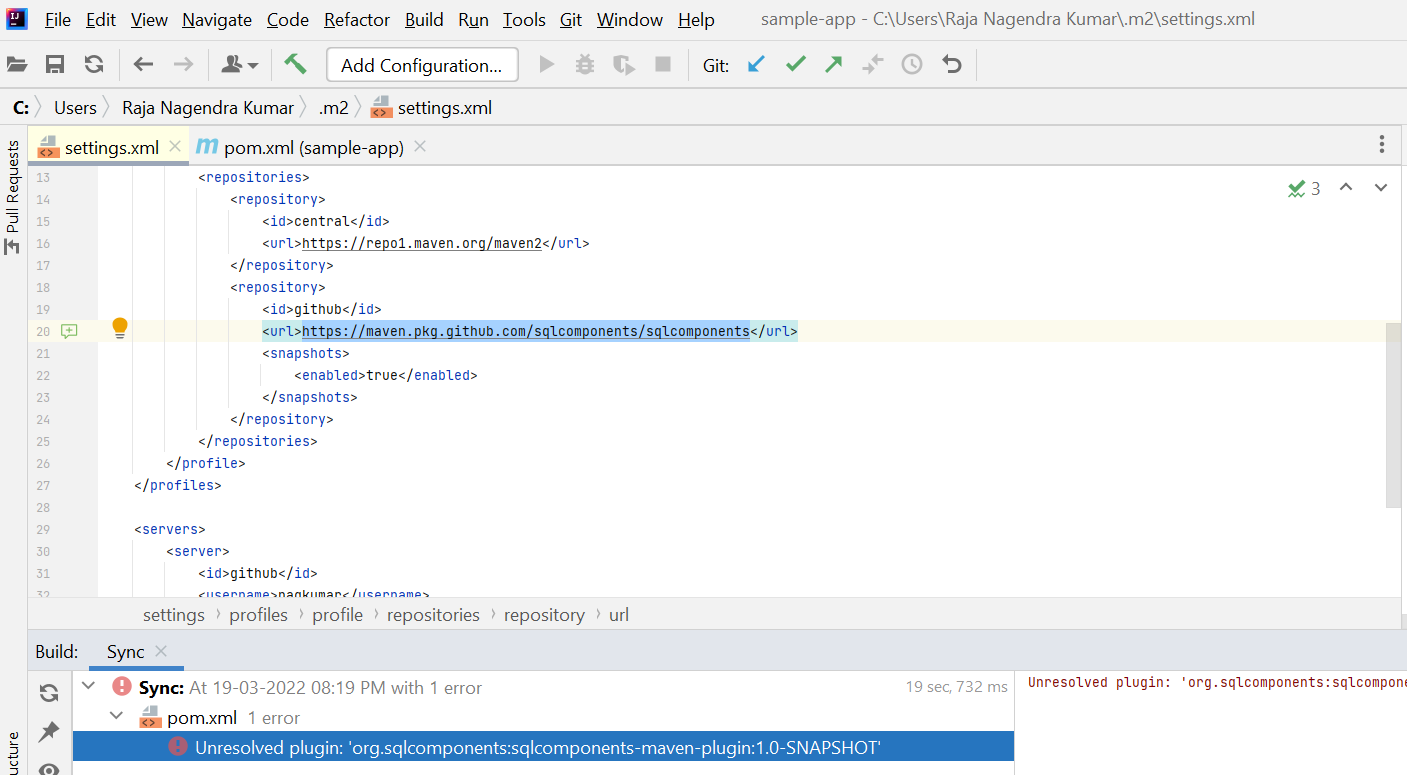Open the Navigate menu
The height and width of the screenshot is (775, 1407).
pos(217,20)
